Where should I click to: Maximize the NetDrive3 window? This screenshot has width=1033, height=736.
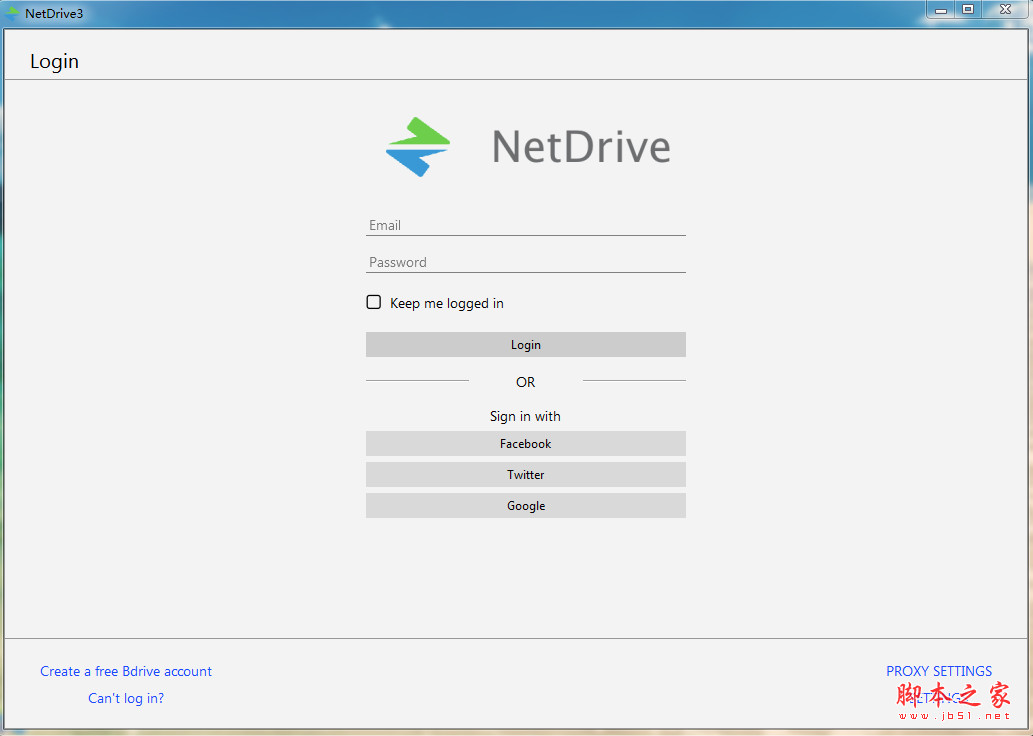(x=968, y=10)
